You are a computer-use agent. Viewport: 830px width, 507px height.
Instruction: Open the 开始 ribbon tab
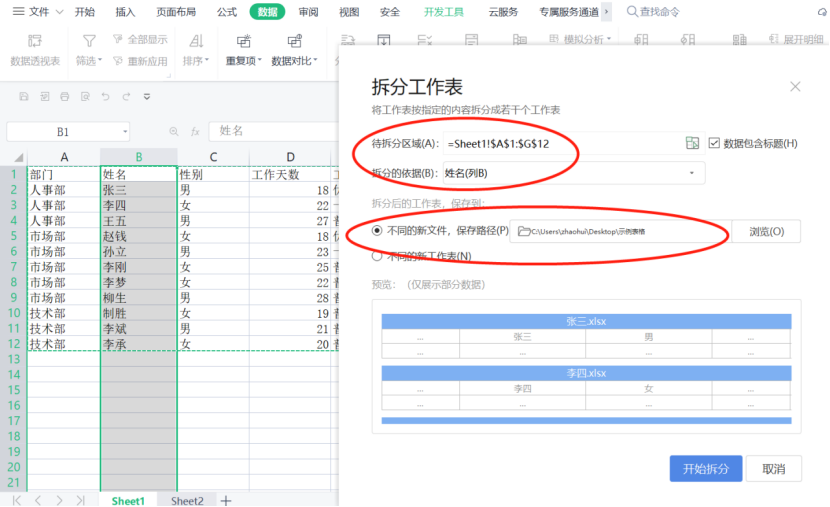tap(85, 12)
